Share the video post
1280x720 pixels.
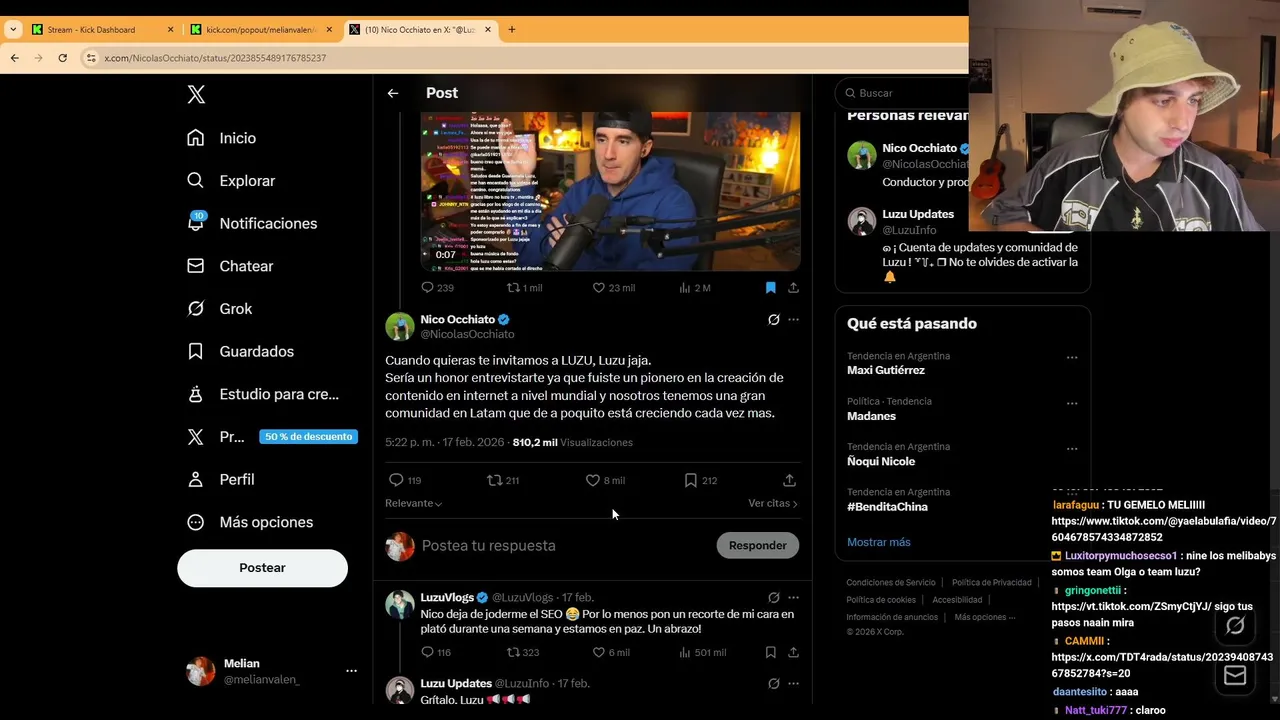pyautogui.click(x=793, y=288)
